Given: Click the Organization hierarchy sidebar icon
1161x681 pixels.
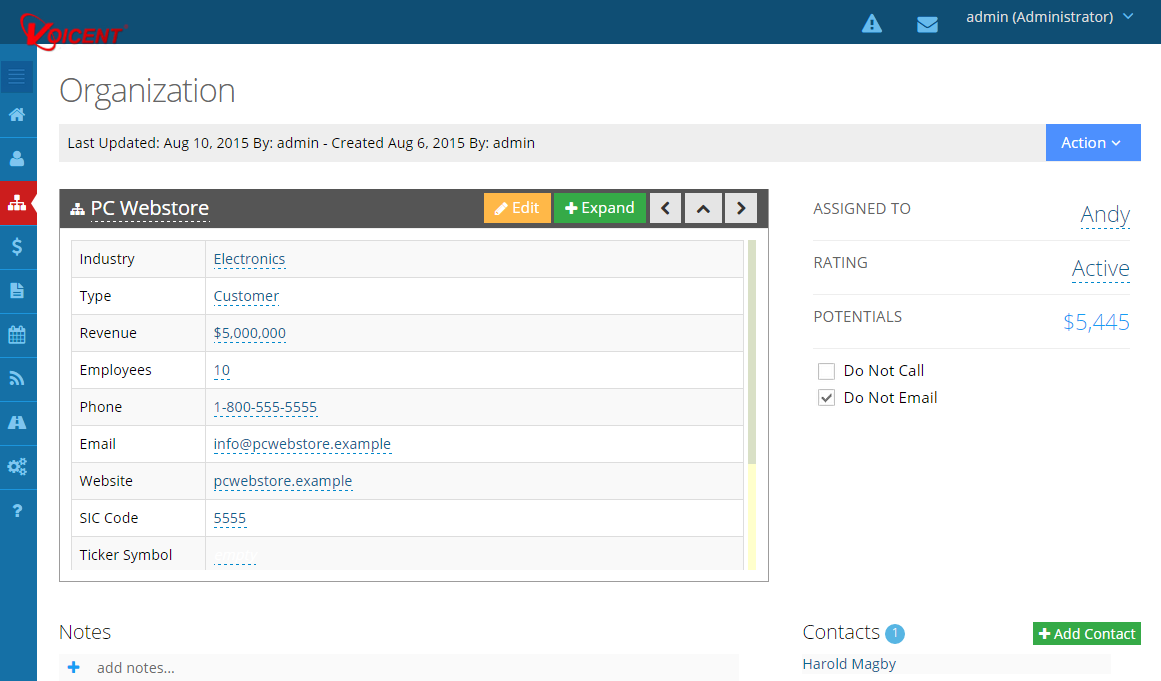Looking at the screenshot, I should coord(18,203).
